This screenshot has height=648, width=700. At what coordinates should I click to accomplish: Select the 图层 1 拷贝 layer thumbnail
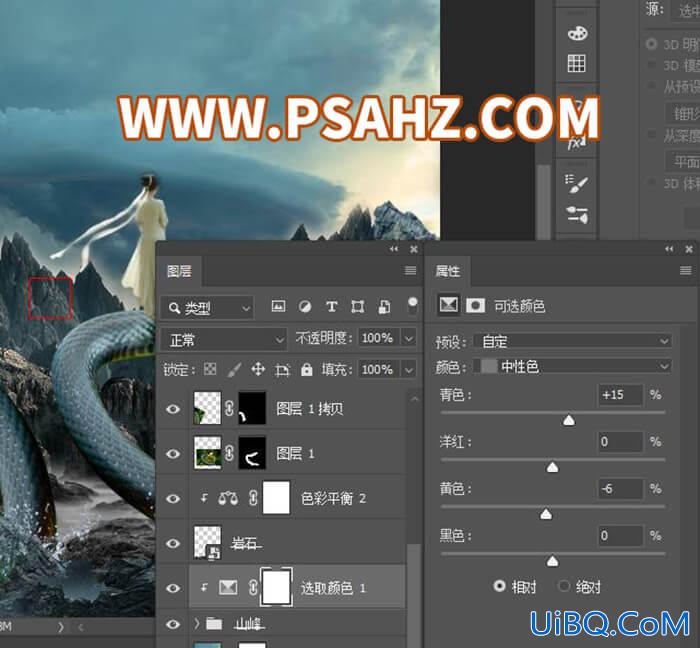coord(207,408)
